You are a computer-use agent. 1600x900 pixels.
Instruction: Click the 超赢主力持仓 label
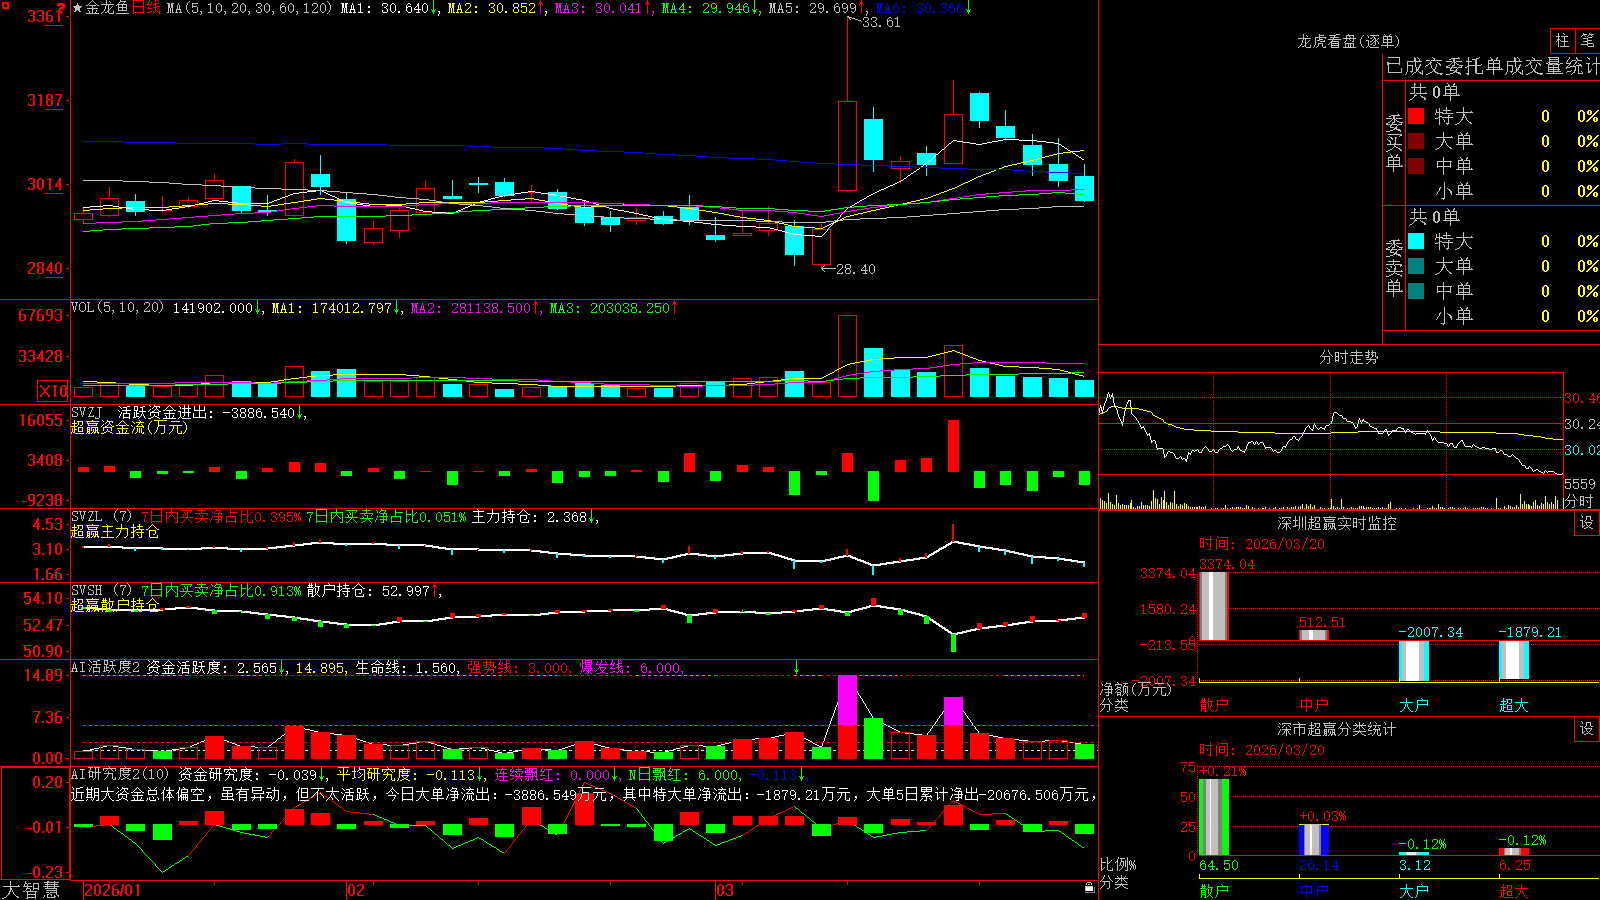[115, 531]
